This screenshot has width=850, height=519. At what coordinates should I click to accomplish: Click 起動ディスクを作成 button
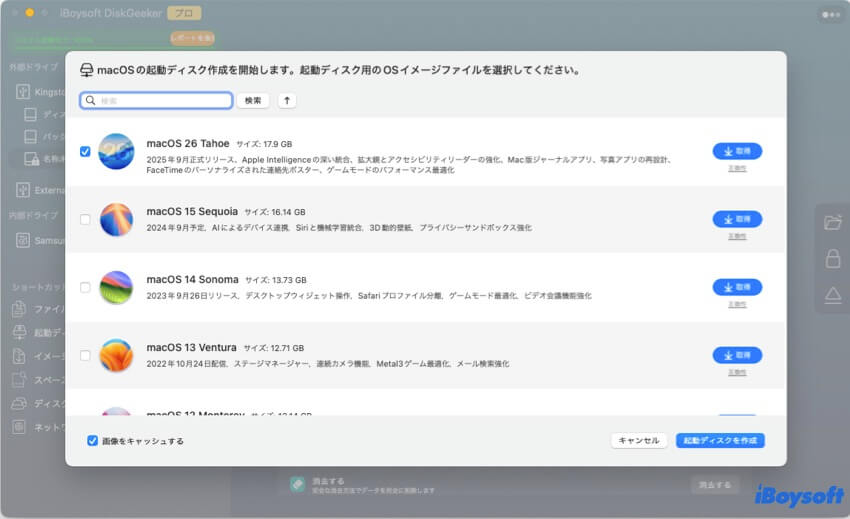720,440
